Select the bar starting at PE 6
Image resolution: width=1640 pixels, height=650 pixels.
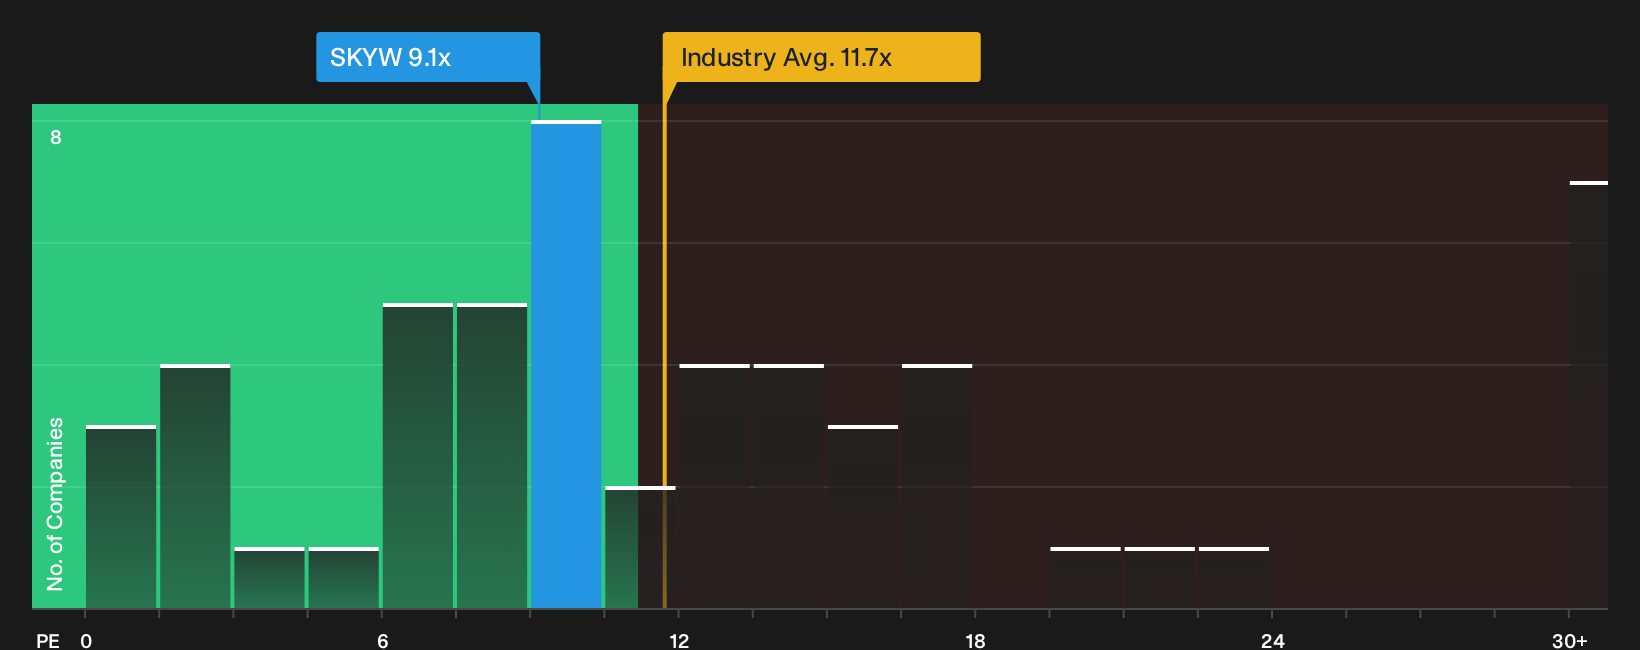tap(418, 456)
